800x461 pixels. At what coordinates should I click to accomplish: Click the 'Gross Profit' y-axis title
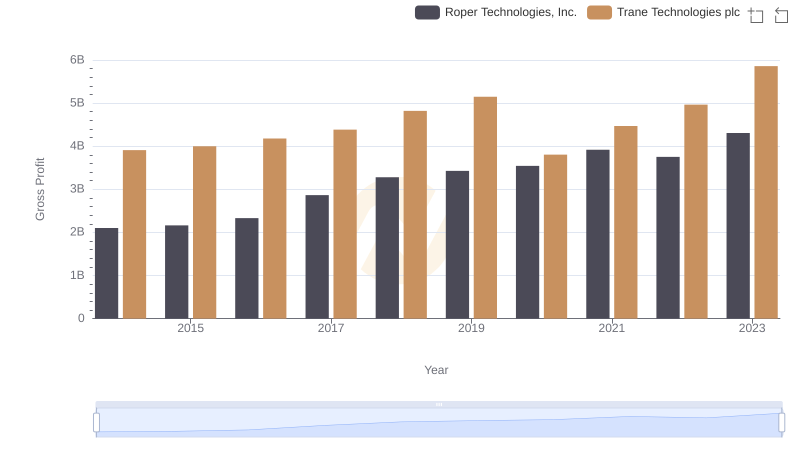40,189
